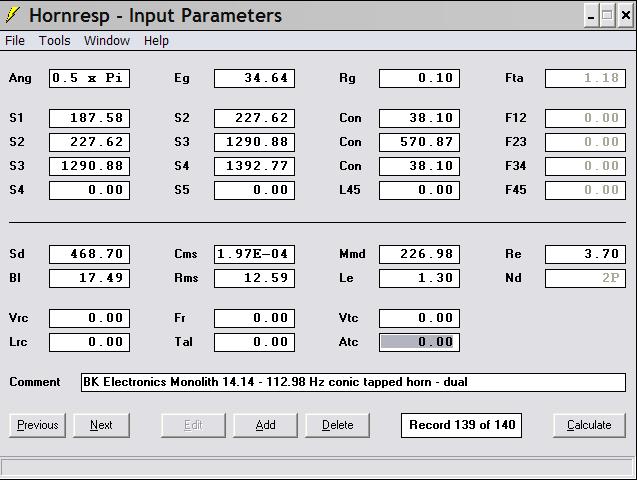
Task: Click the Sd field with 468.70
Action: tap(89, 254)
